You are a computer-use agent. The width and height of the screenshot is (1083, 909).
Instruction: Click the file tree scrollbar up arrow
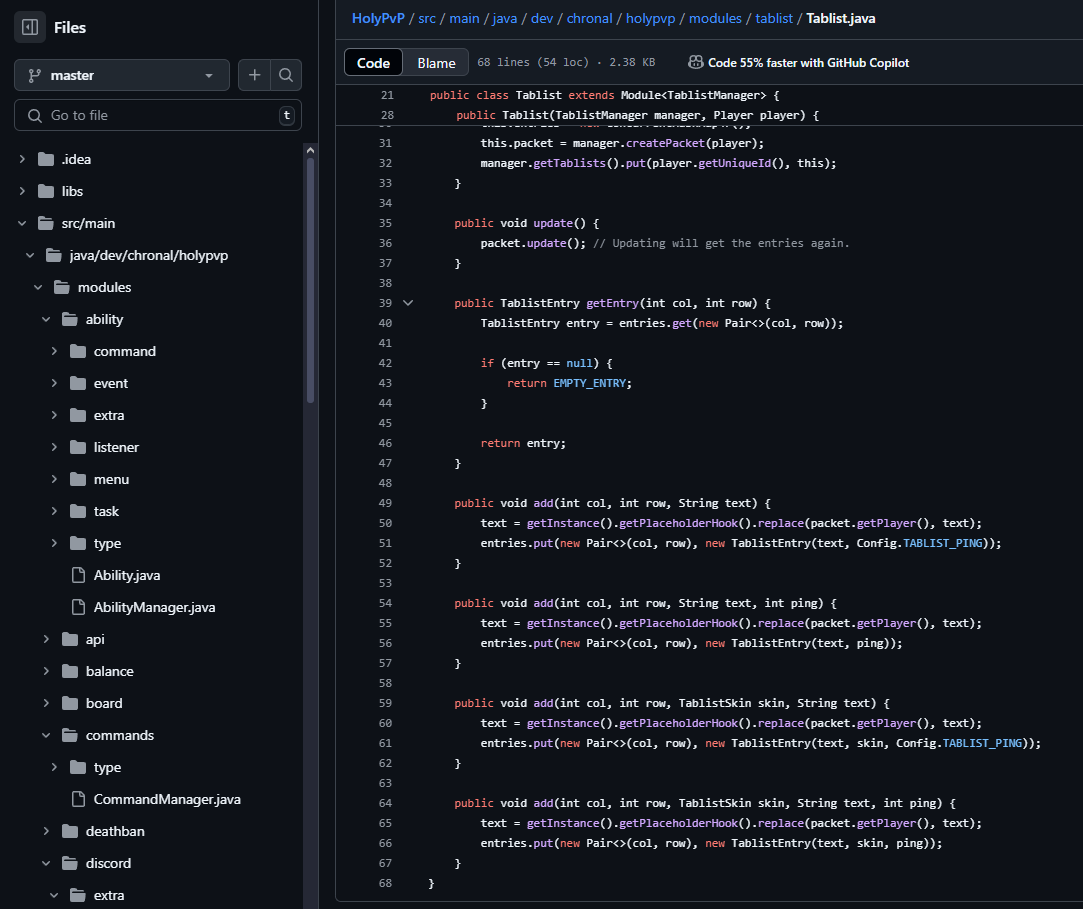click(x=310, y=150)
